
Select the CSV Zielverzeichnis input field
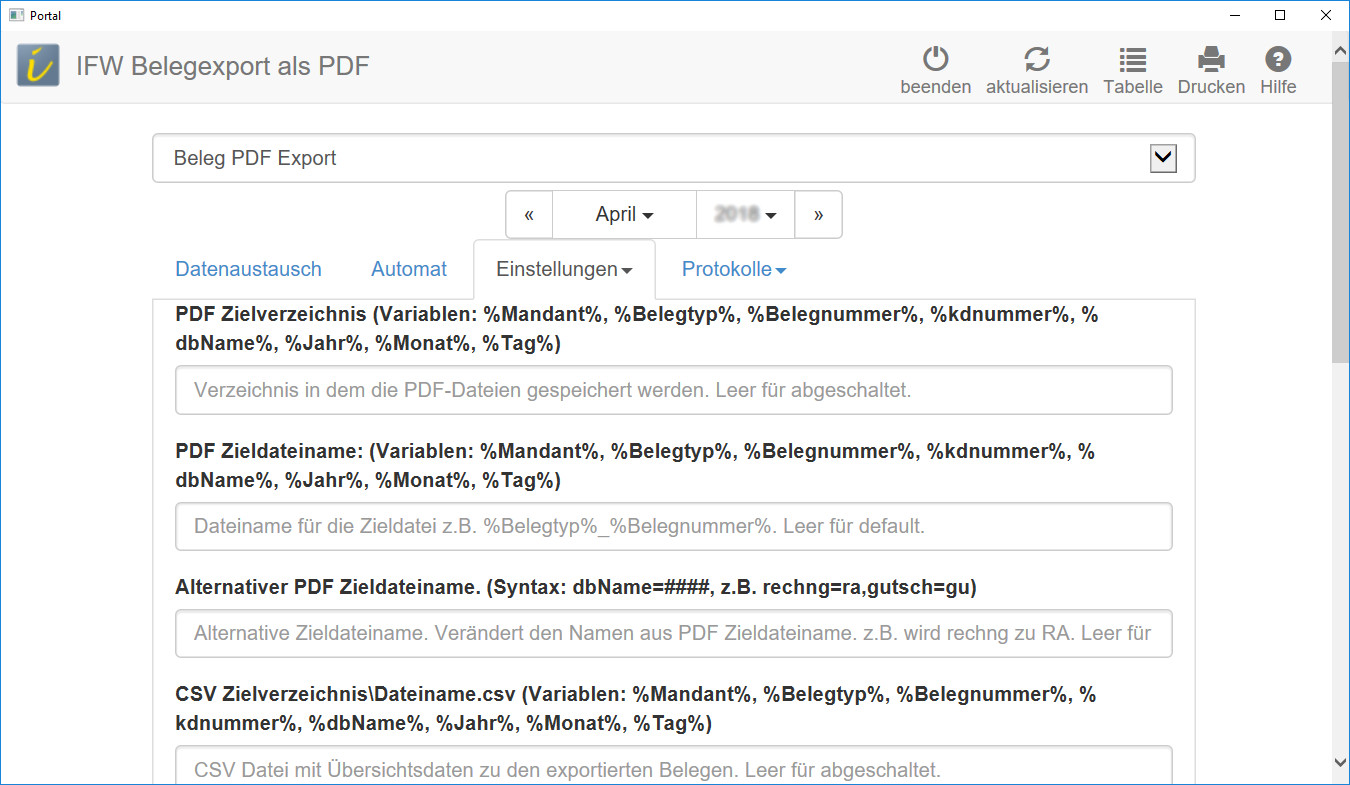[673, 768]
